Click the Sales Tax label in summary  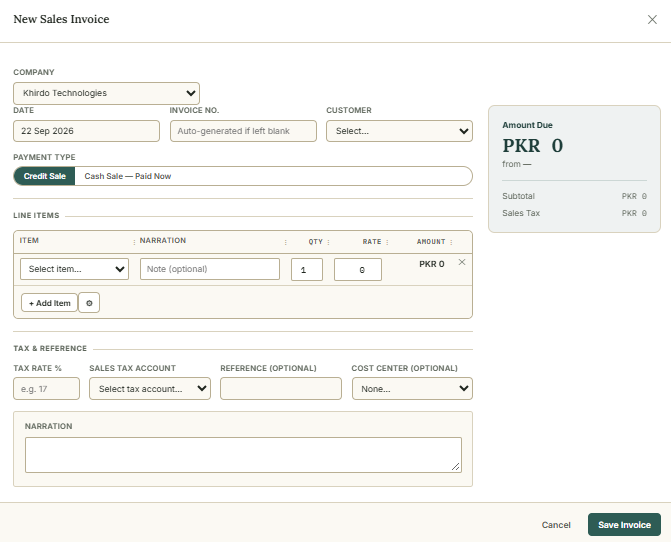point(521,213)
